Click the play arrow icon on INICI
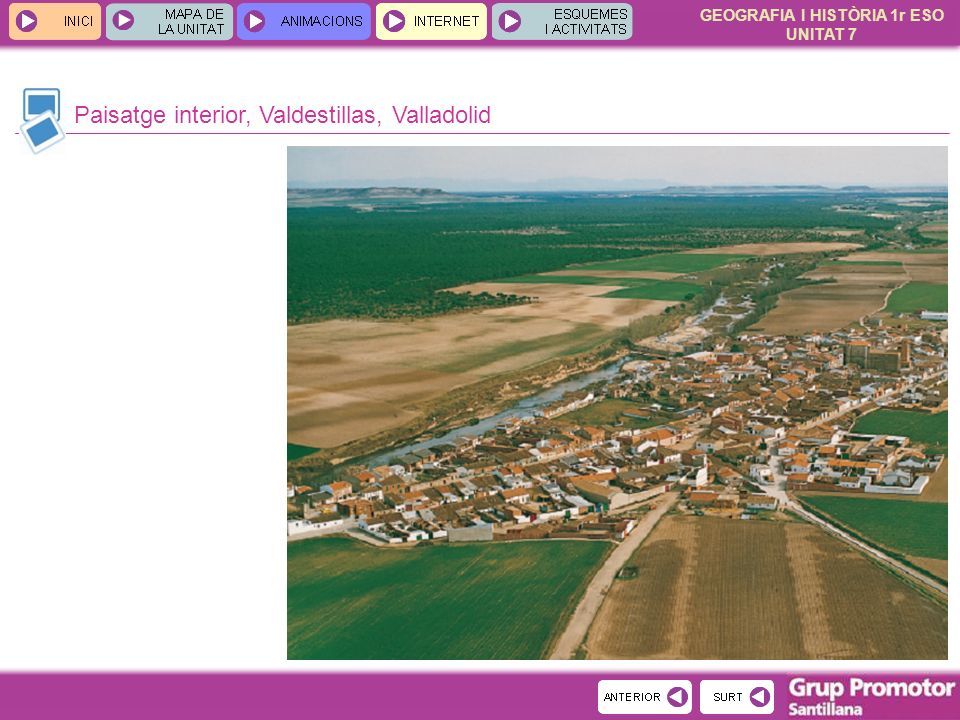 (26, 21)
